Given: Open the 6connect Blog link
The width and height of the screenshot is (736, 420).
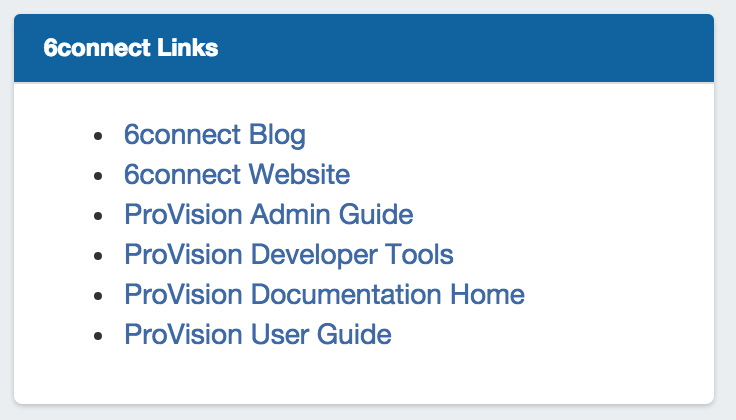Looking at the screenshot, I should 214,135.
